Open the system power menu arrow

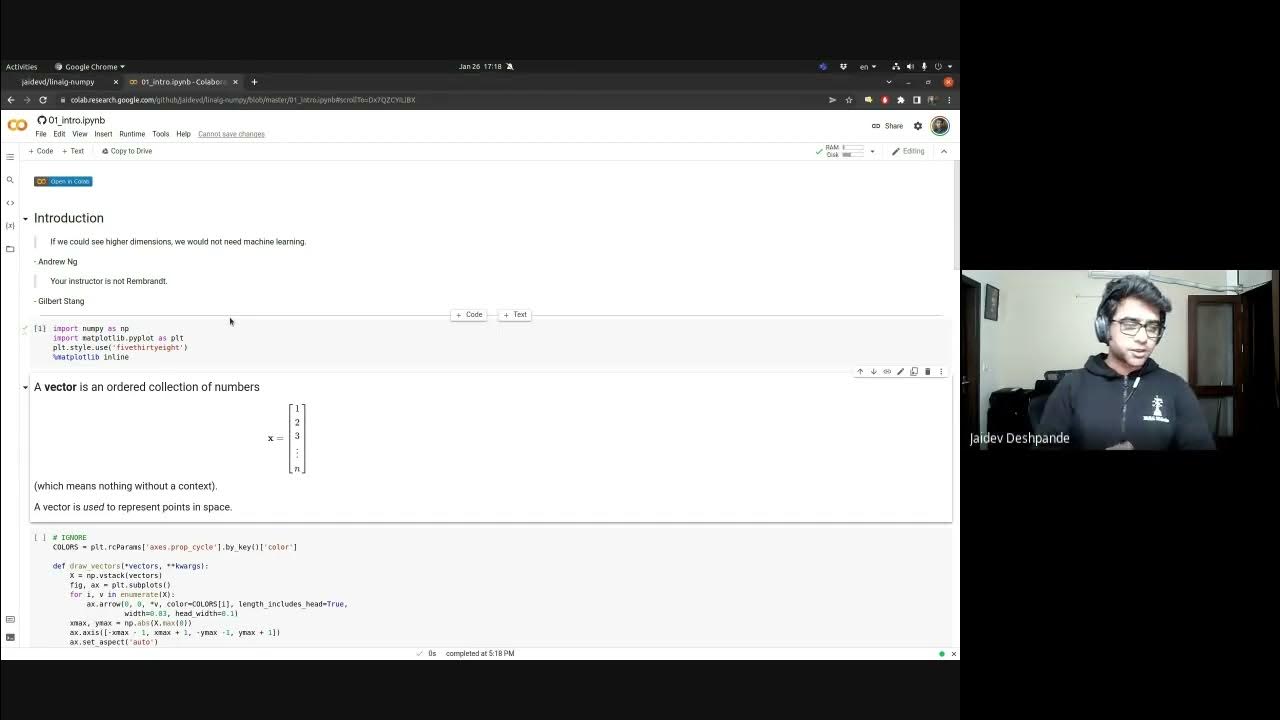[x=949, y=67]
